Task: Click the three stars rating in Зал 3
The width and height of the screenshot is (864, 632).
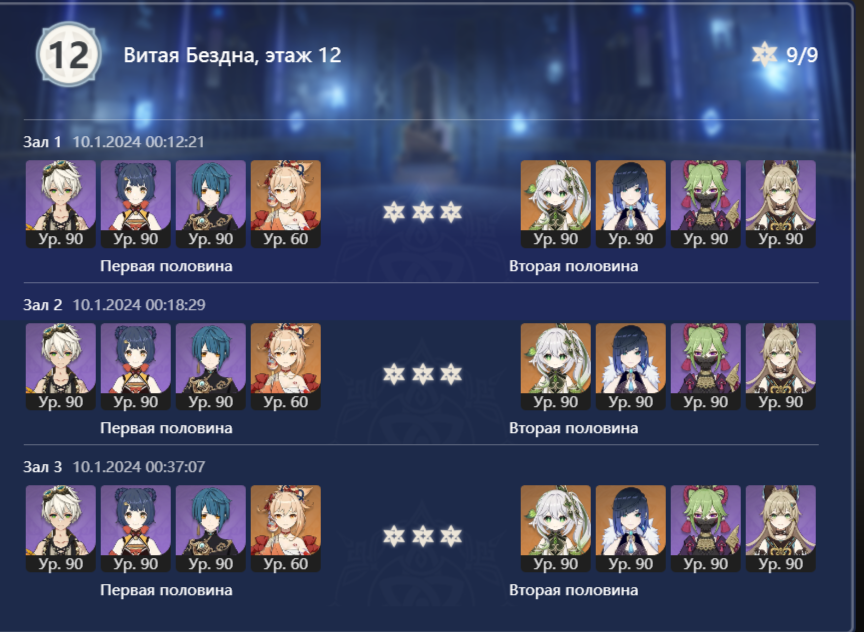Action: 422,536
